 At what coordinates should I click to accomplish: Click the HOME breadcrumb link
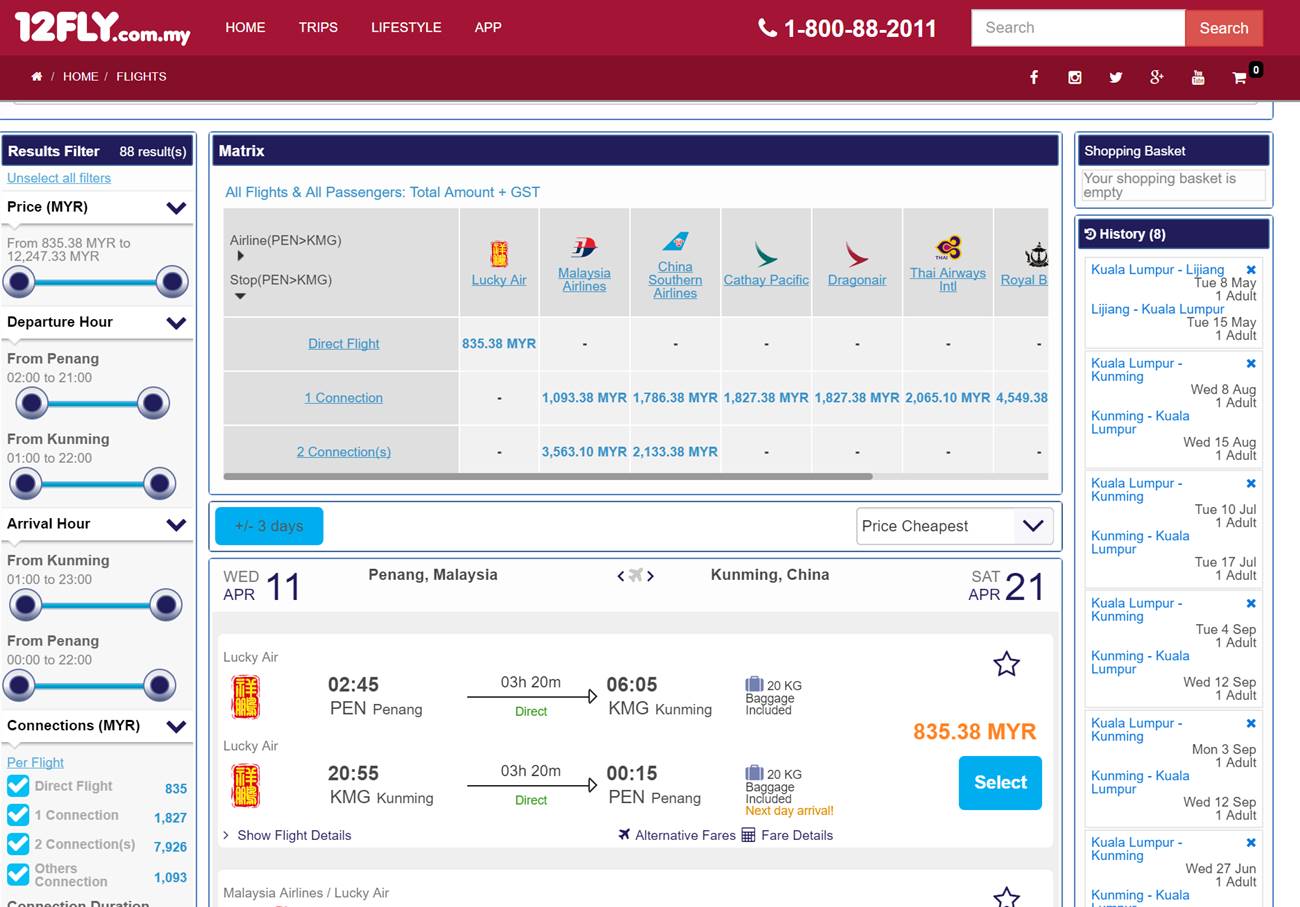tap(80, 76)
